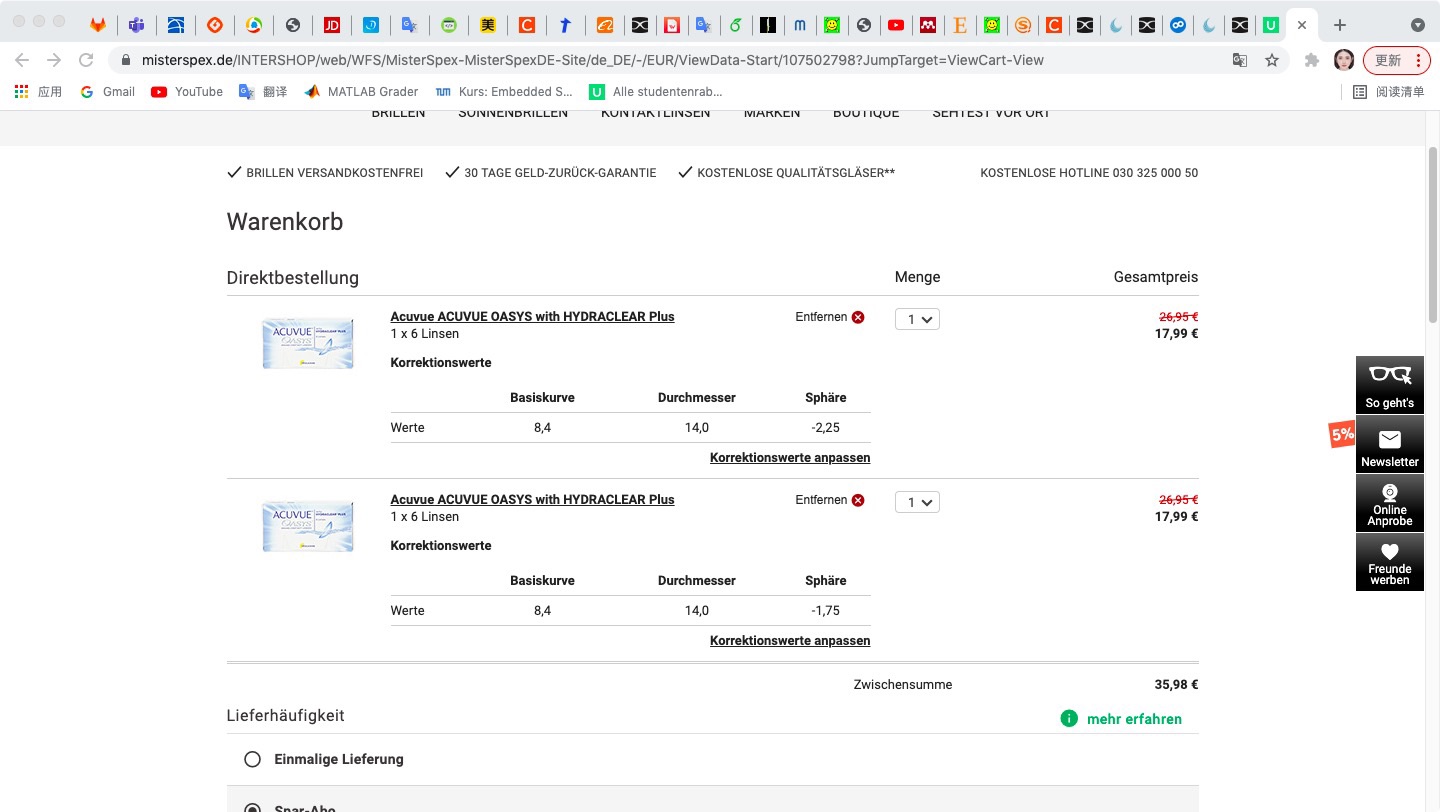Open the second 'Acuvue ACUVUE OASYS' product link
The height and width of the screenshot is (812, 1440).
coord(533,499)
